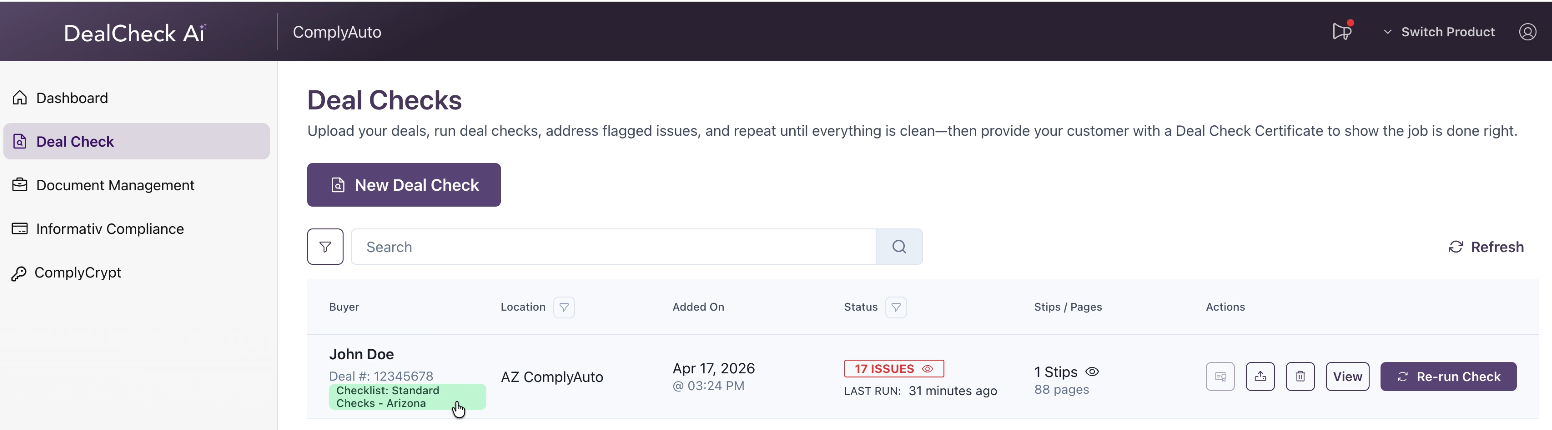Click the filter funnel button beside Search
This screenshot has width=1552, height=430.
pos(325,247)
